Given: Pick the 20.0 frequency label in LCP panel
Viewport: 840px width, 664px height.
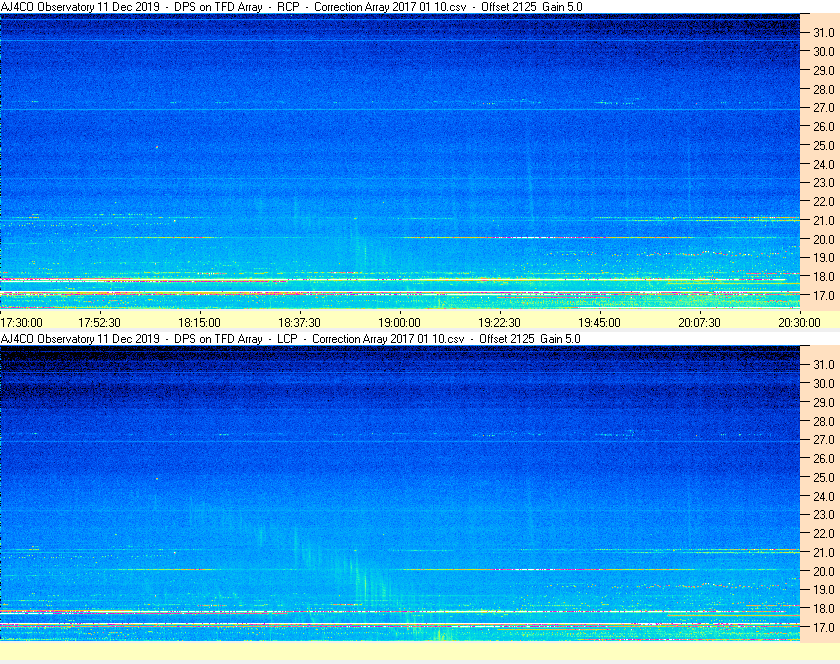Looking at the screenshot, I should tap(824, 571).
